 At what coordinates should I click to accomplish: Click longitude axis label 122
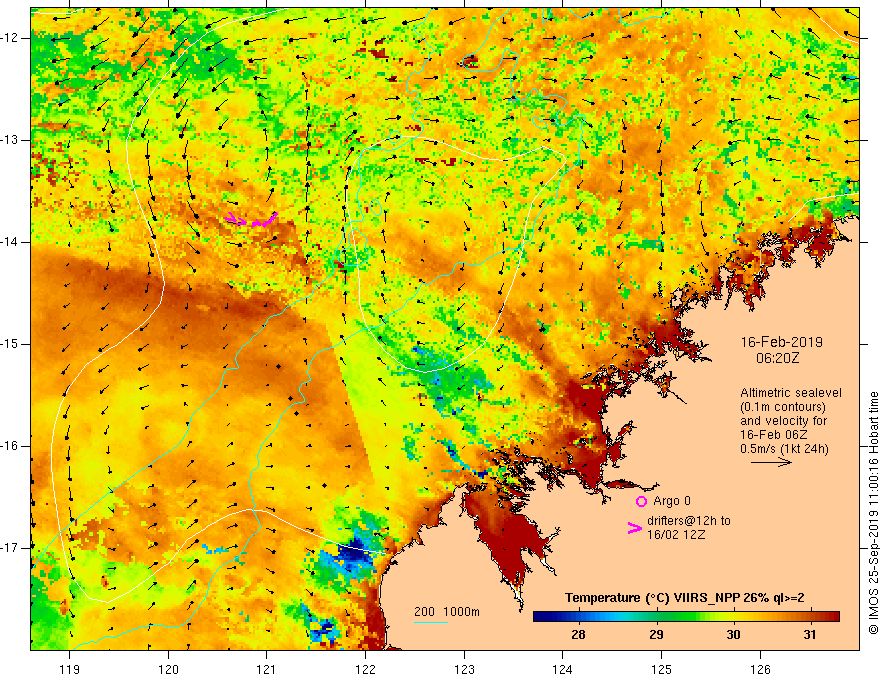365,669
